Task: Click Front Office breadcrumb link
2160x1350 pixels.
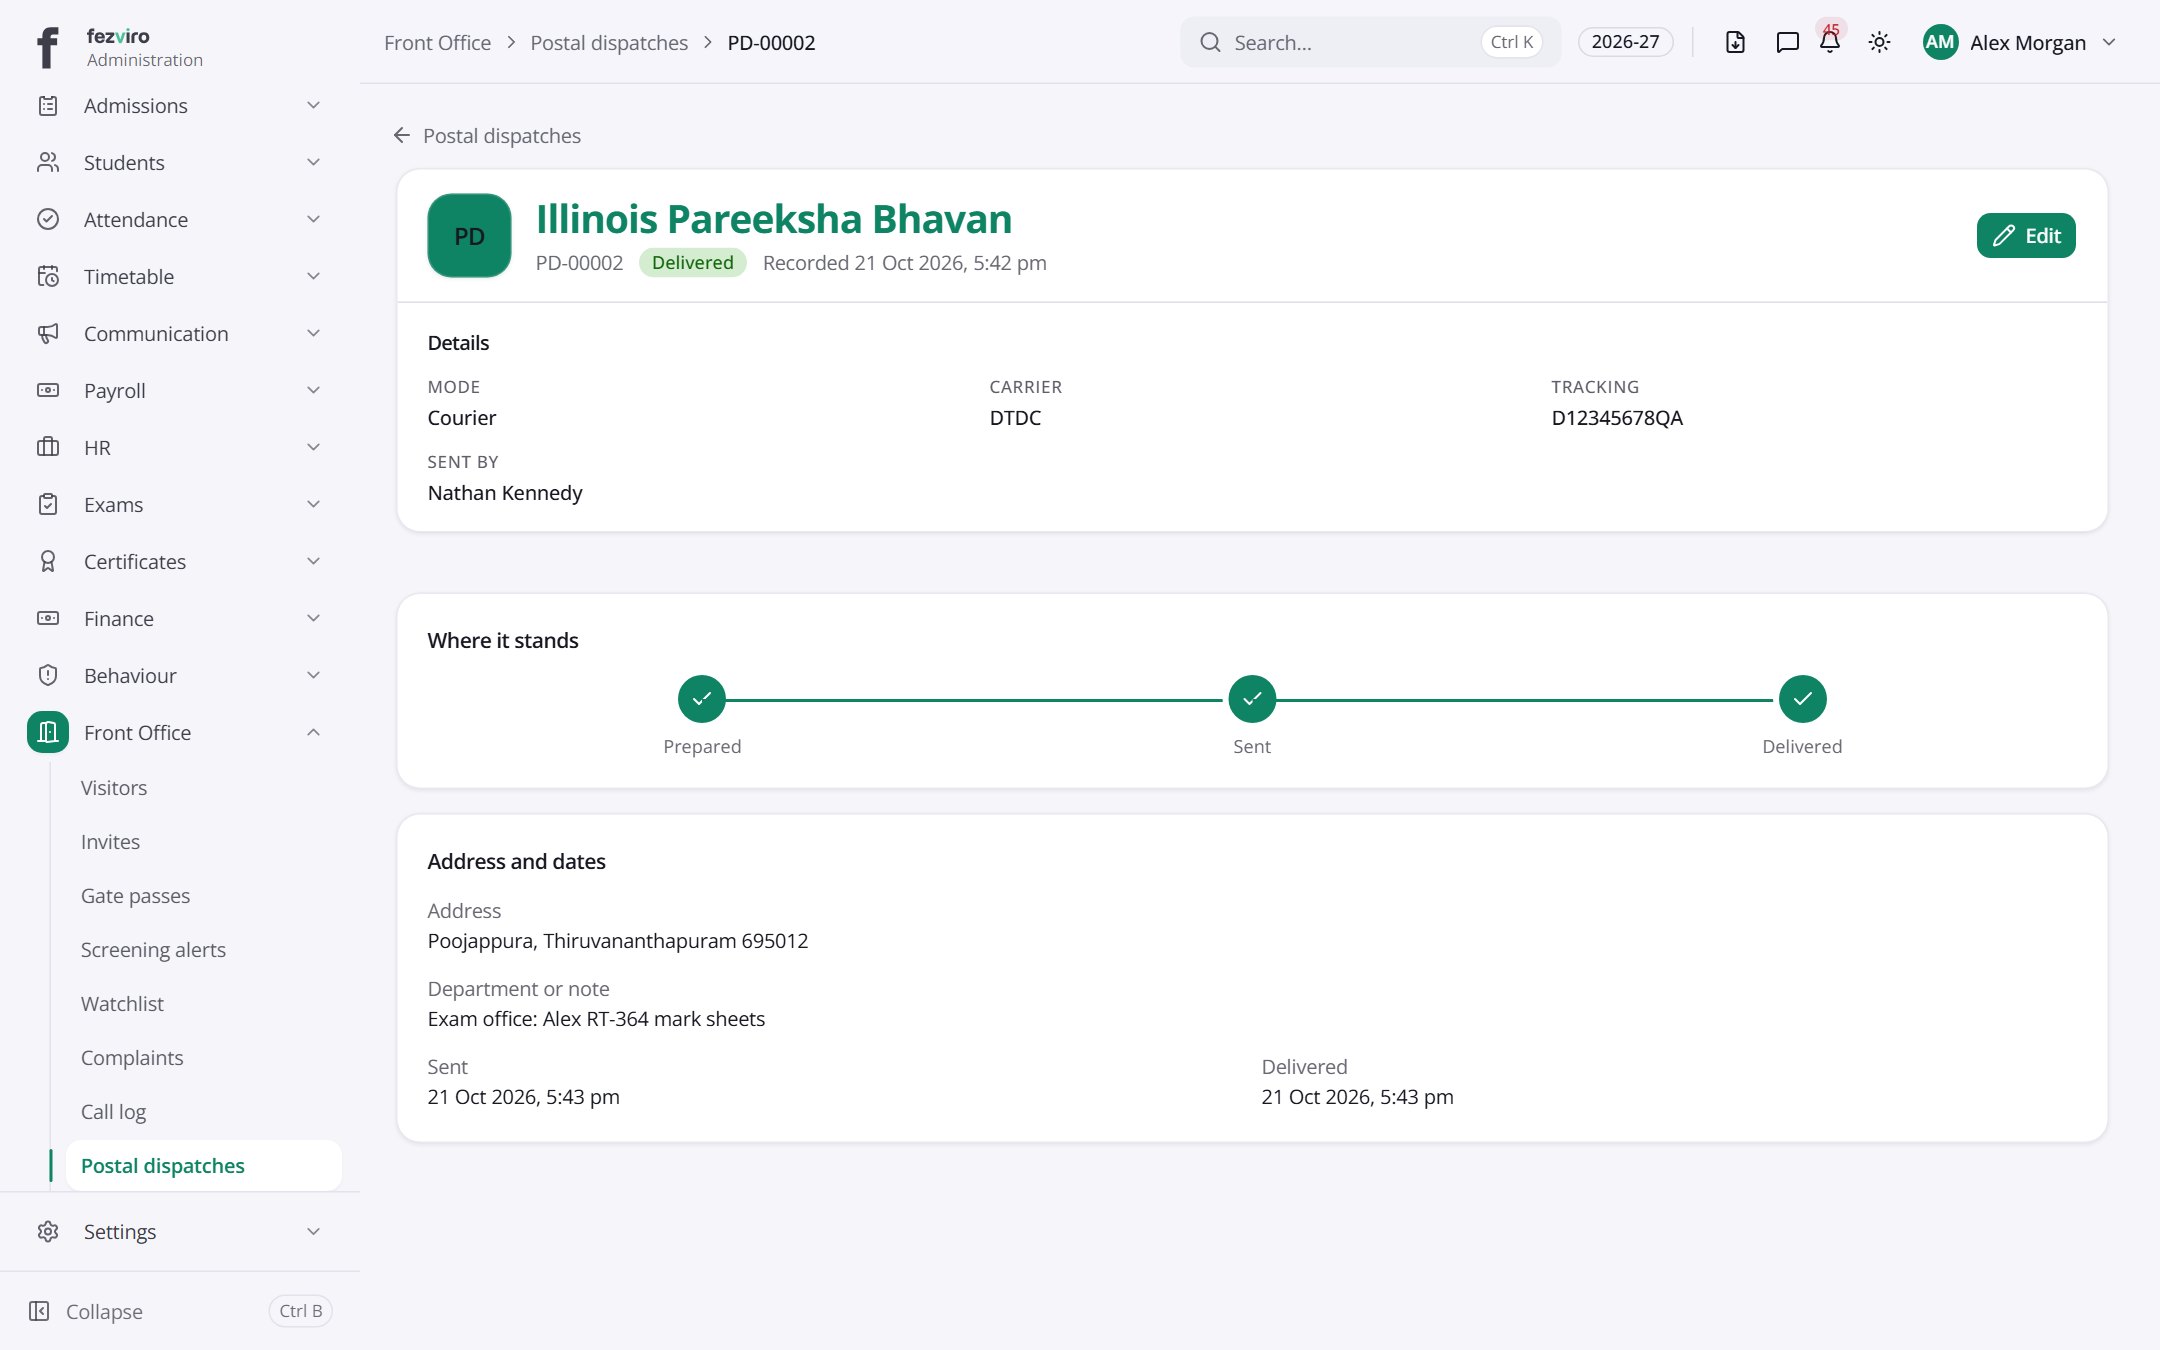Action: click(x=437, y=42)
